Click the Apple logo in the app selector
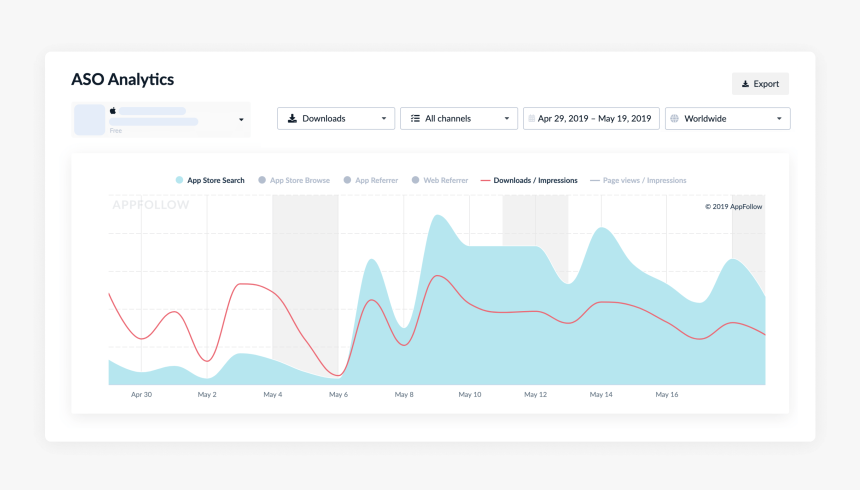 tap(113, 110)
